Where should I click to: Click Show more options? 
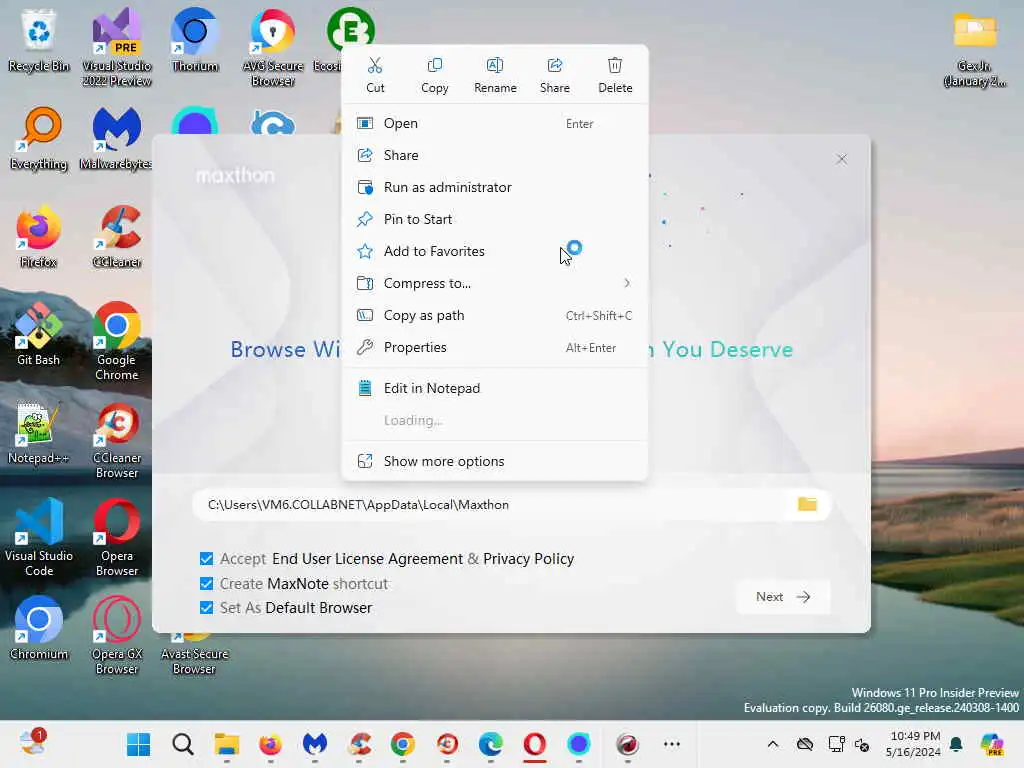click(495, 462)
